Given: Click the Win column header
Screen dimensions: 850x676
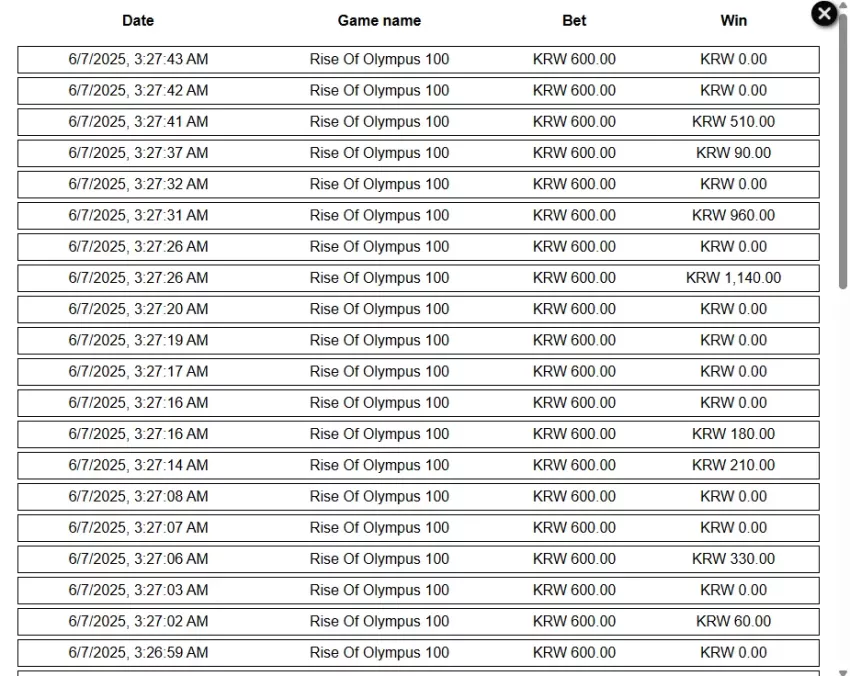Looking at the screenshot, I should [733, 21].
